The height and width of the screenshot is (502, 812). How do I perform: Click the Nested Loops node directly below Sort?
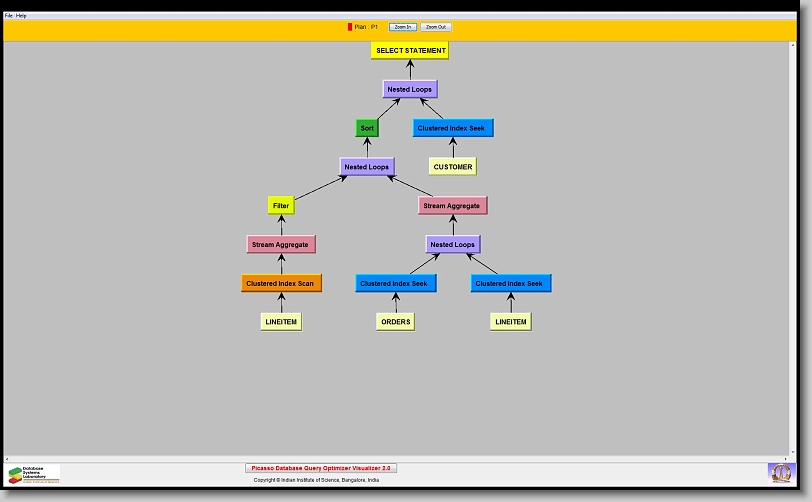[x=367, y=167]
